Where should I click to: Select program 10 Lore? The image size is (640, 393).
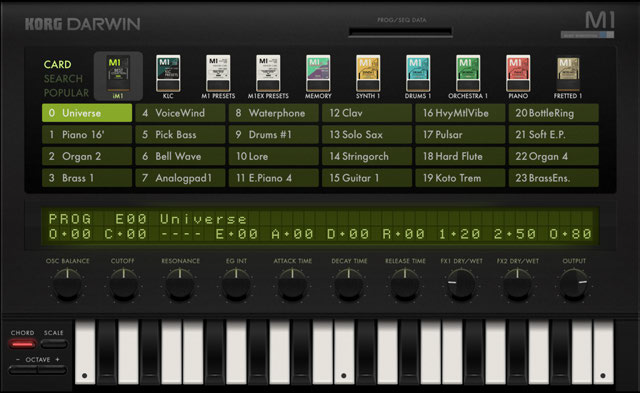point(273,156)
